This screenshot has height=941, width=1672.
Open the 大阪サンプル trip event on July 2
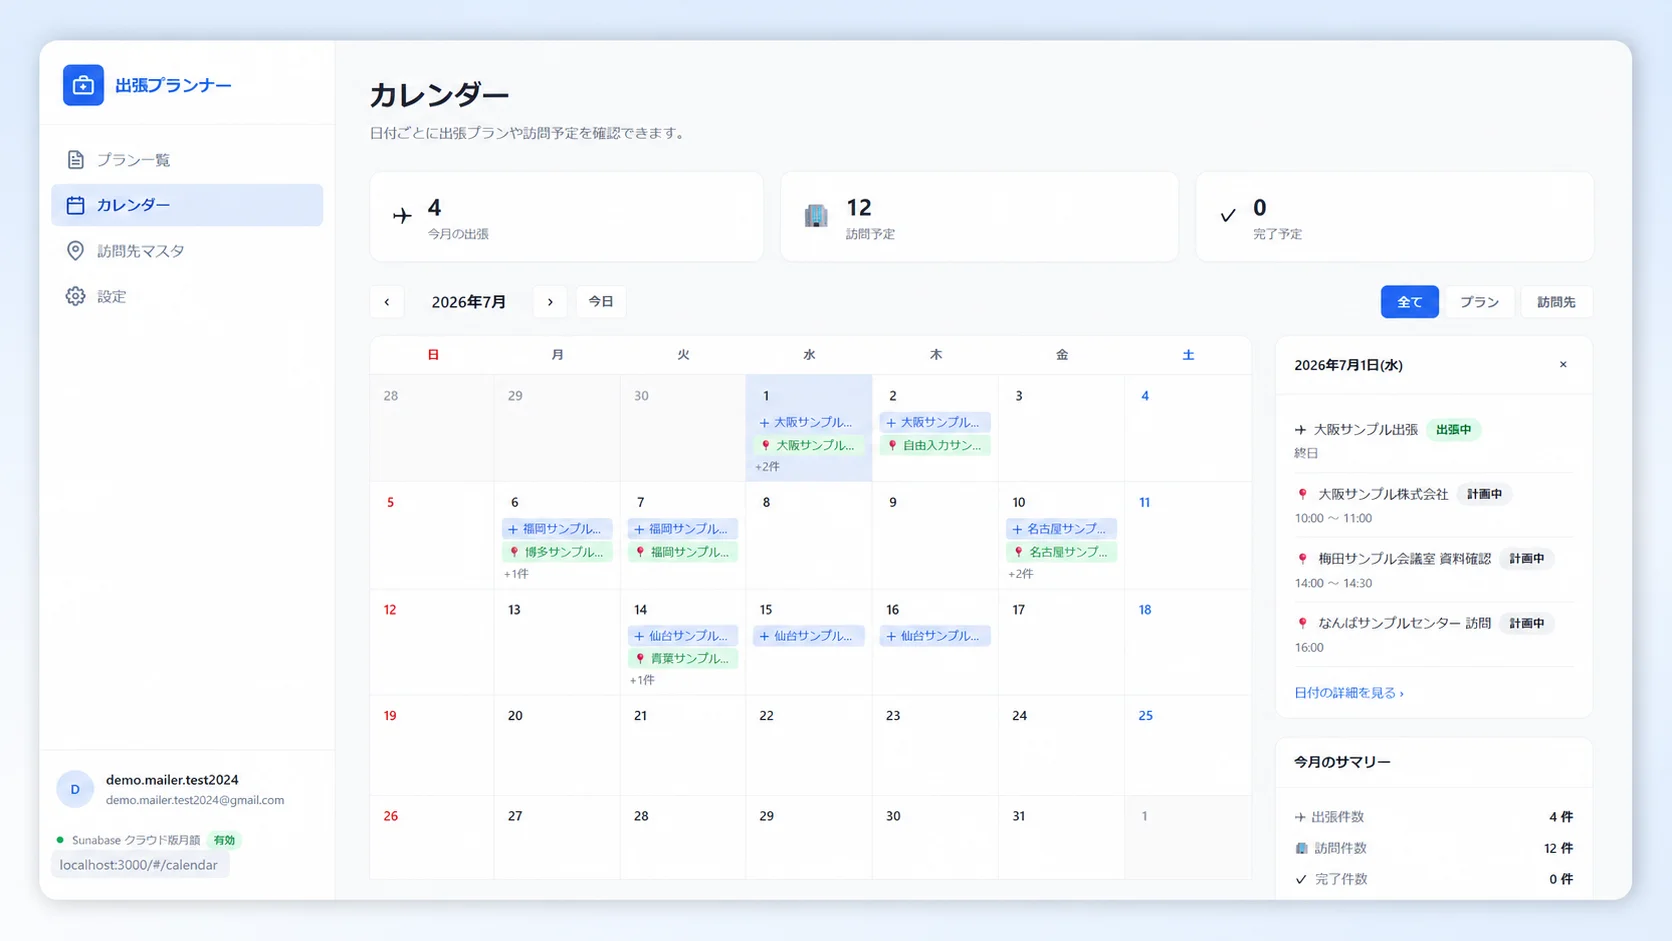coord(935,423)
